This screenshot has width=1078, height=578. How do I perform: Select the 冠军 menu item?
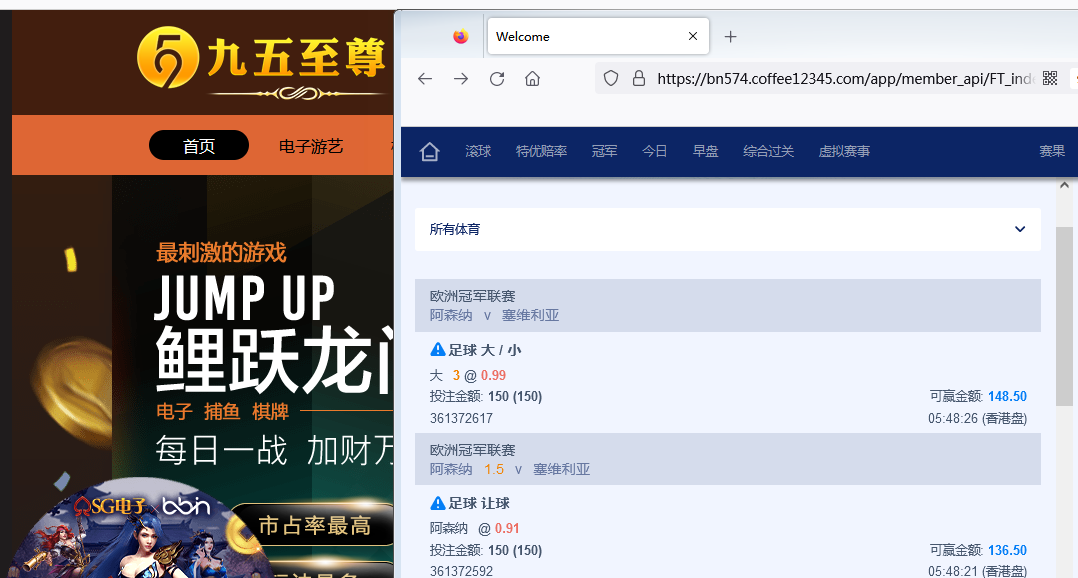point(604,152)
